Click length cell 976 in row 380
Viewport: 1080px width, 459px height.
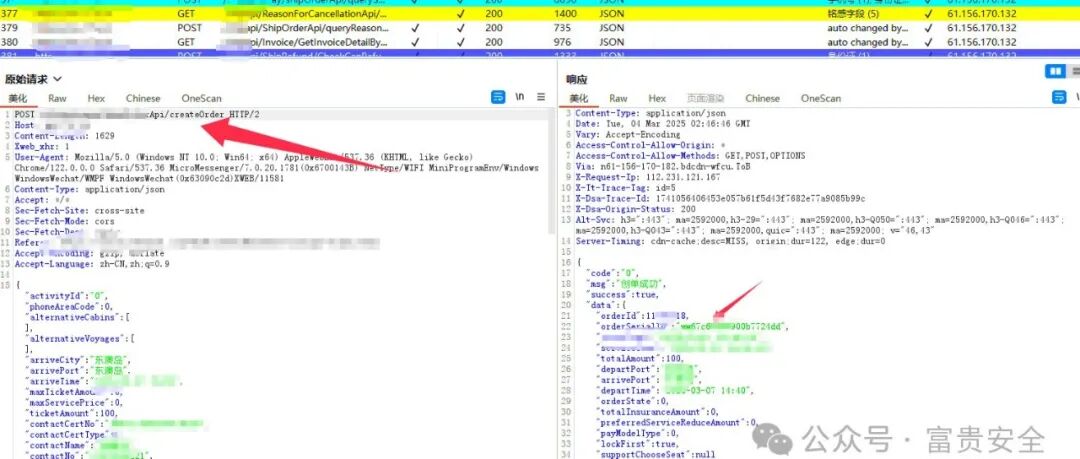[x=562, y=42]
